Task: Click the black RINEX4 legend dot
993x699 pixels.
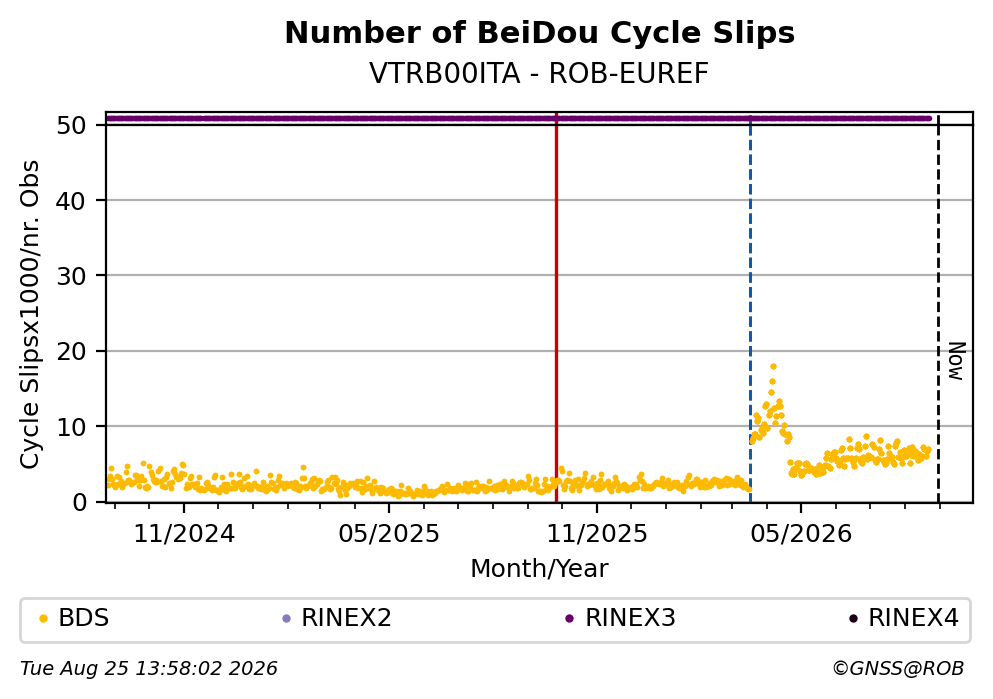Action: point(853,619)
